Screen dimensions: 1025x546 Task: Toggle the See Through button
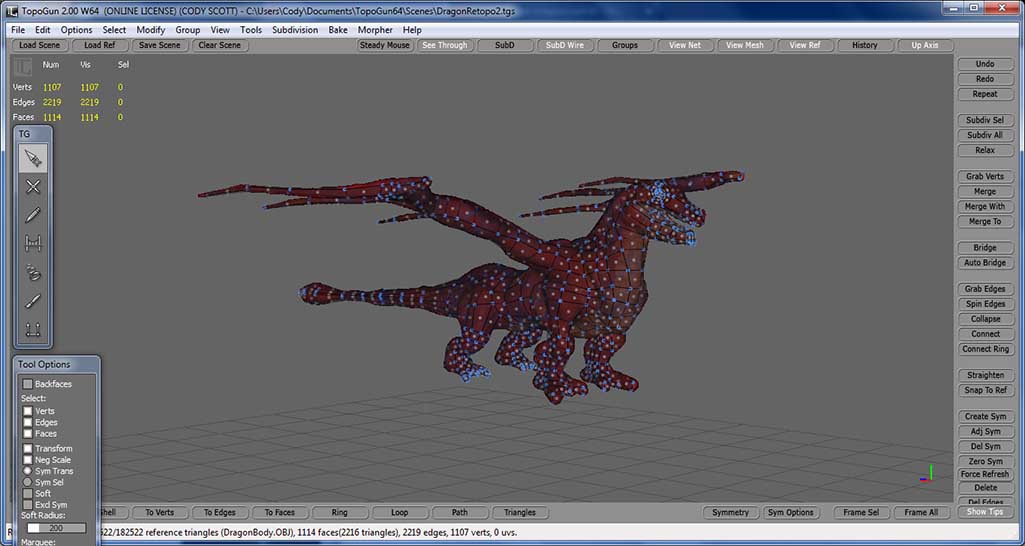(x=445, y=45)
